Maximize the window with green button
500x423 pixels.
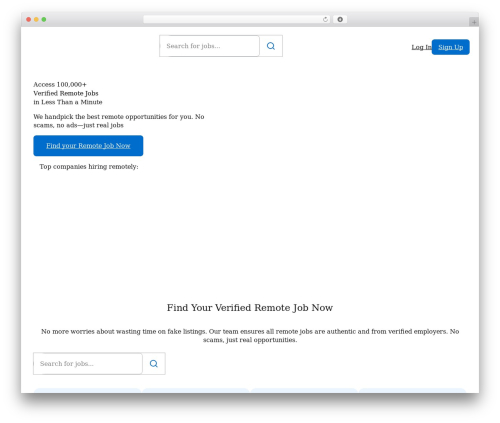pos(44,19)
